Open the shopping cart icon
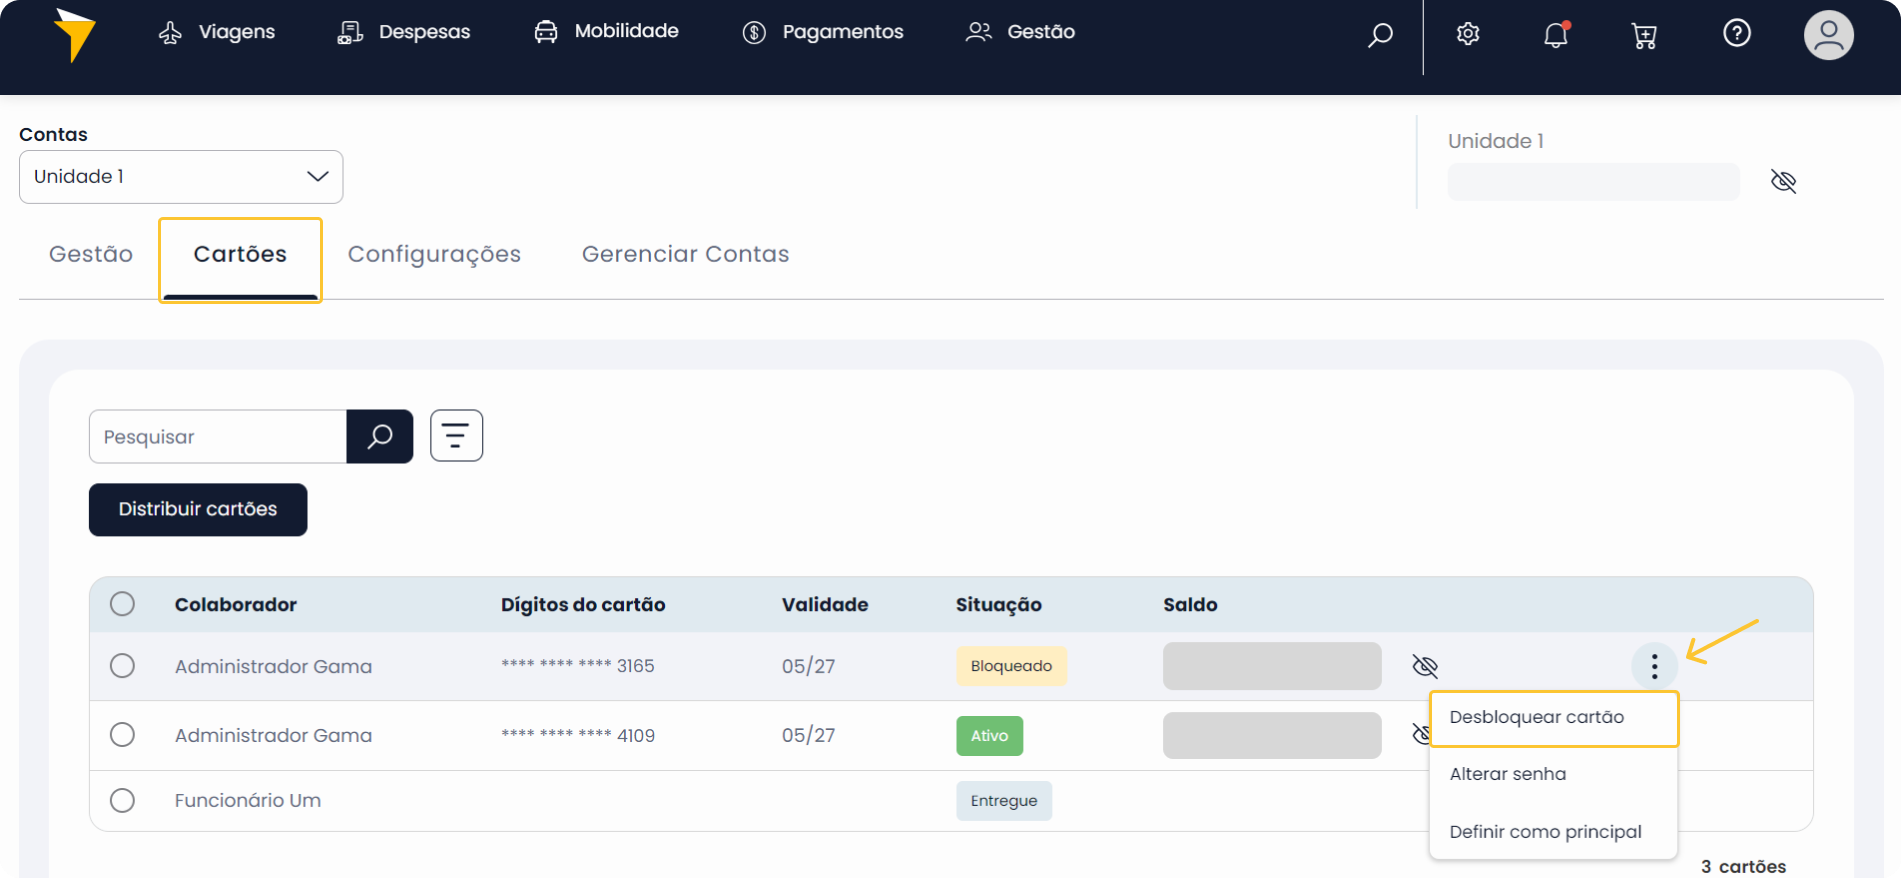Image resolution: width=1901 pixels, height=878 pixels. 1644,36
